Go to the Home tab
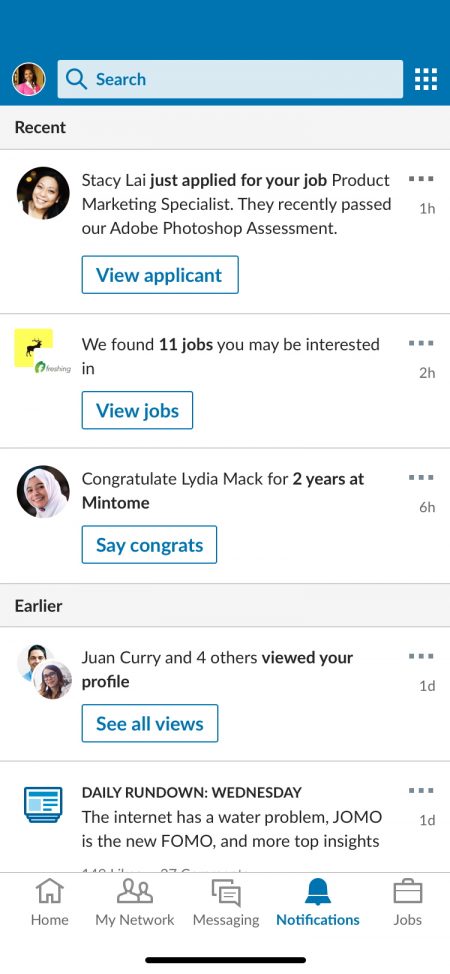 [x=50, y=902]
